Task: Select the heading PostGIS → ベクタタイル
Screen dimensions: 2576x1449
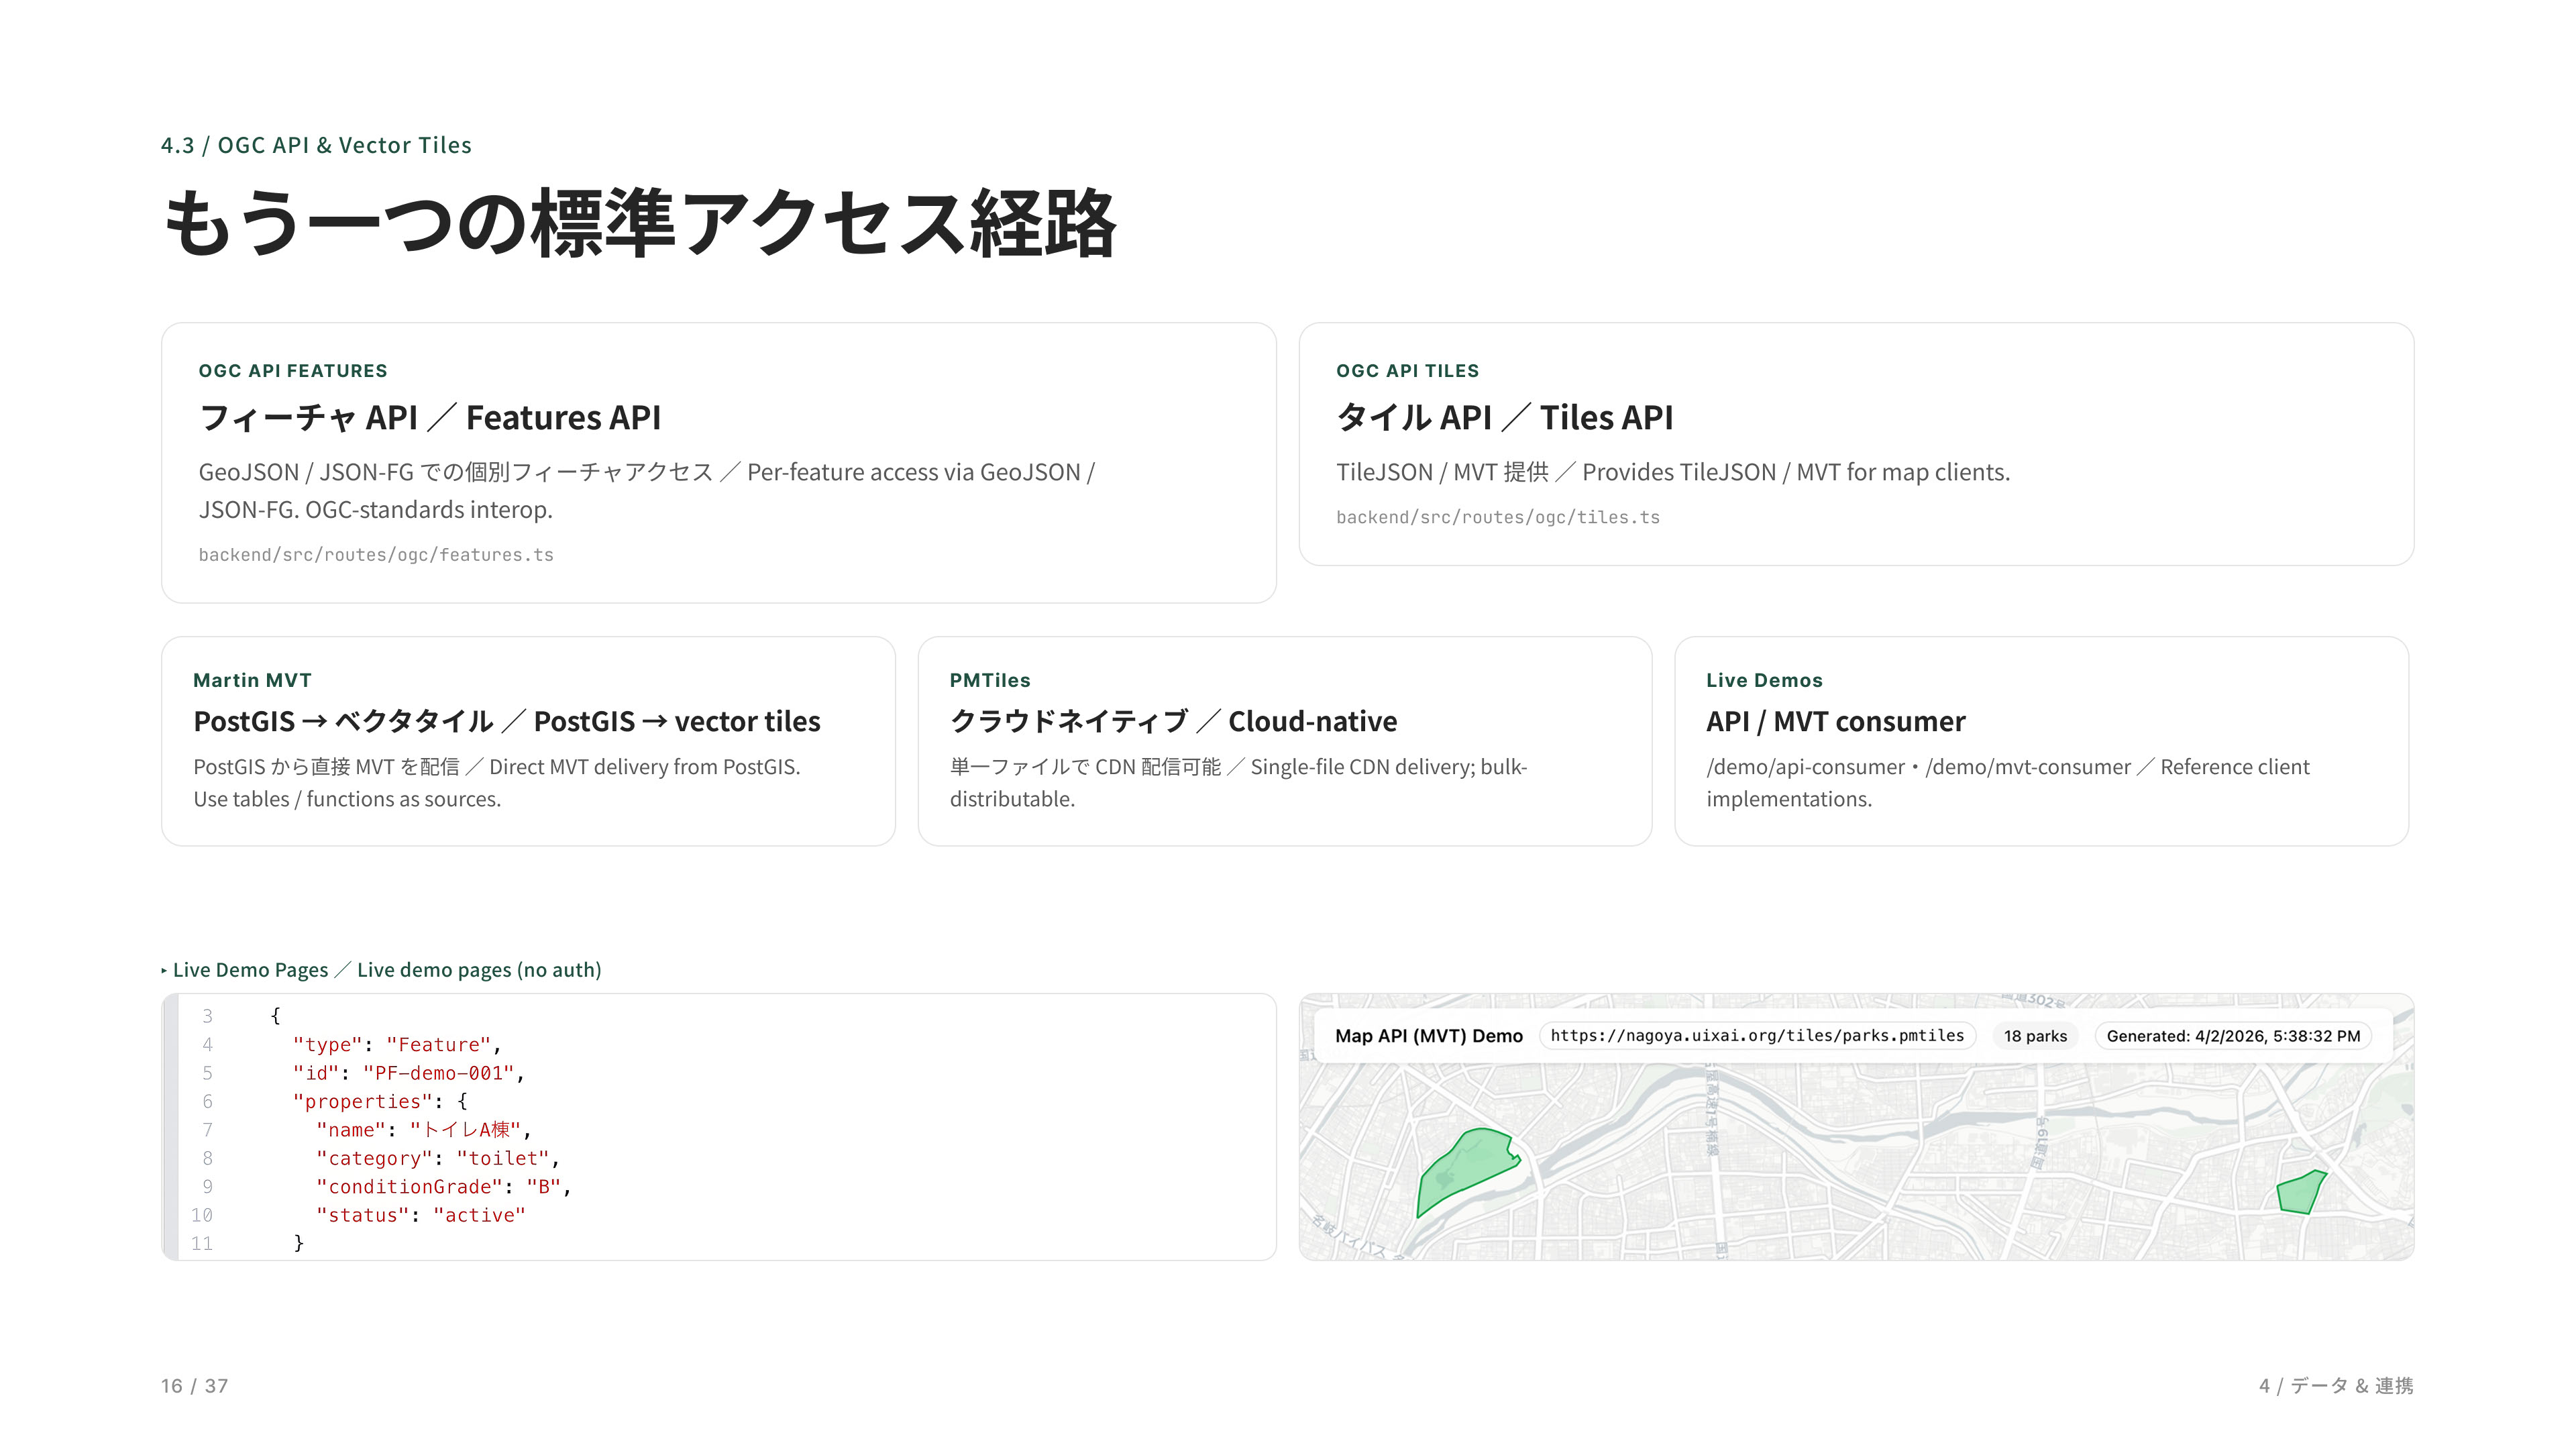Action: (x=506, y=721)
